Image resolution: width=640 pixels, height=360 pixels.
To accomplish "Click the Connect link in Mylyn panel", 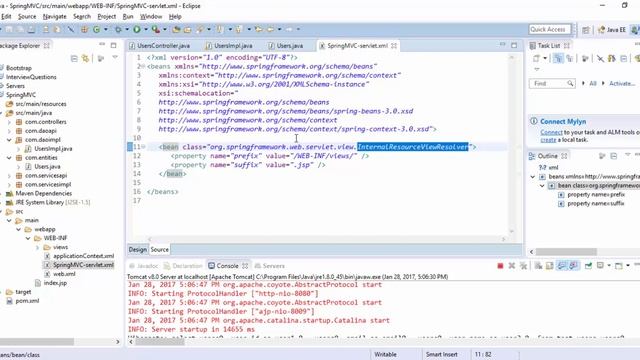I will pyautogui.click(x=551, y=132).
